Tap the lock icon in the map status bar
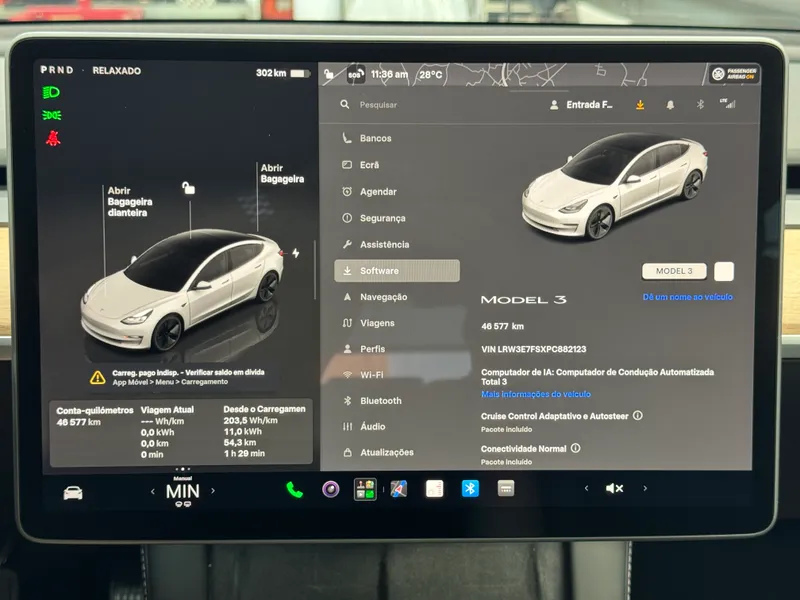Image resolution: width=800 pixels, height=600 pixels. click(x=329, y=74)
